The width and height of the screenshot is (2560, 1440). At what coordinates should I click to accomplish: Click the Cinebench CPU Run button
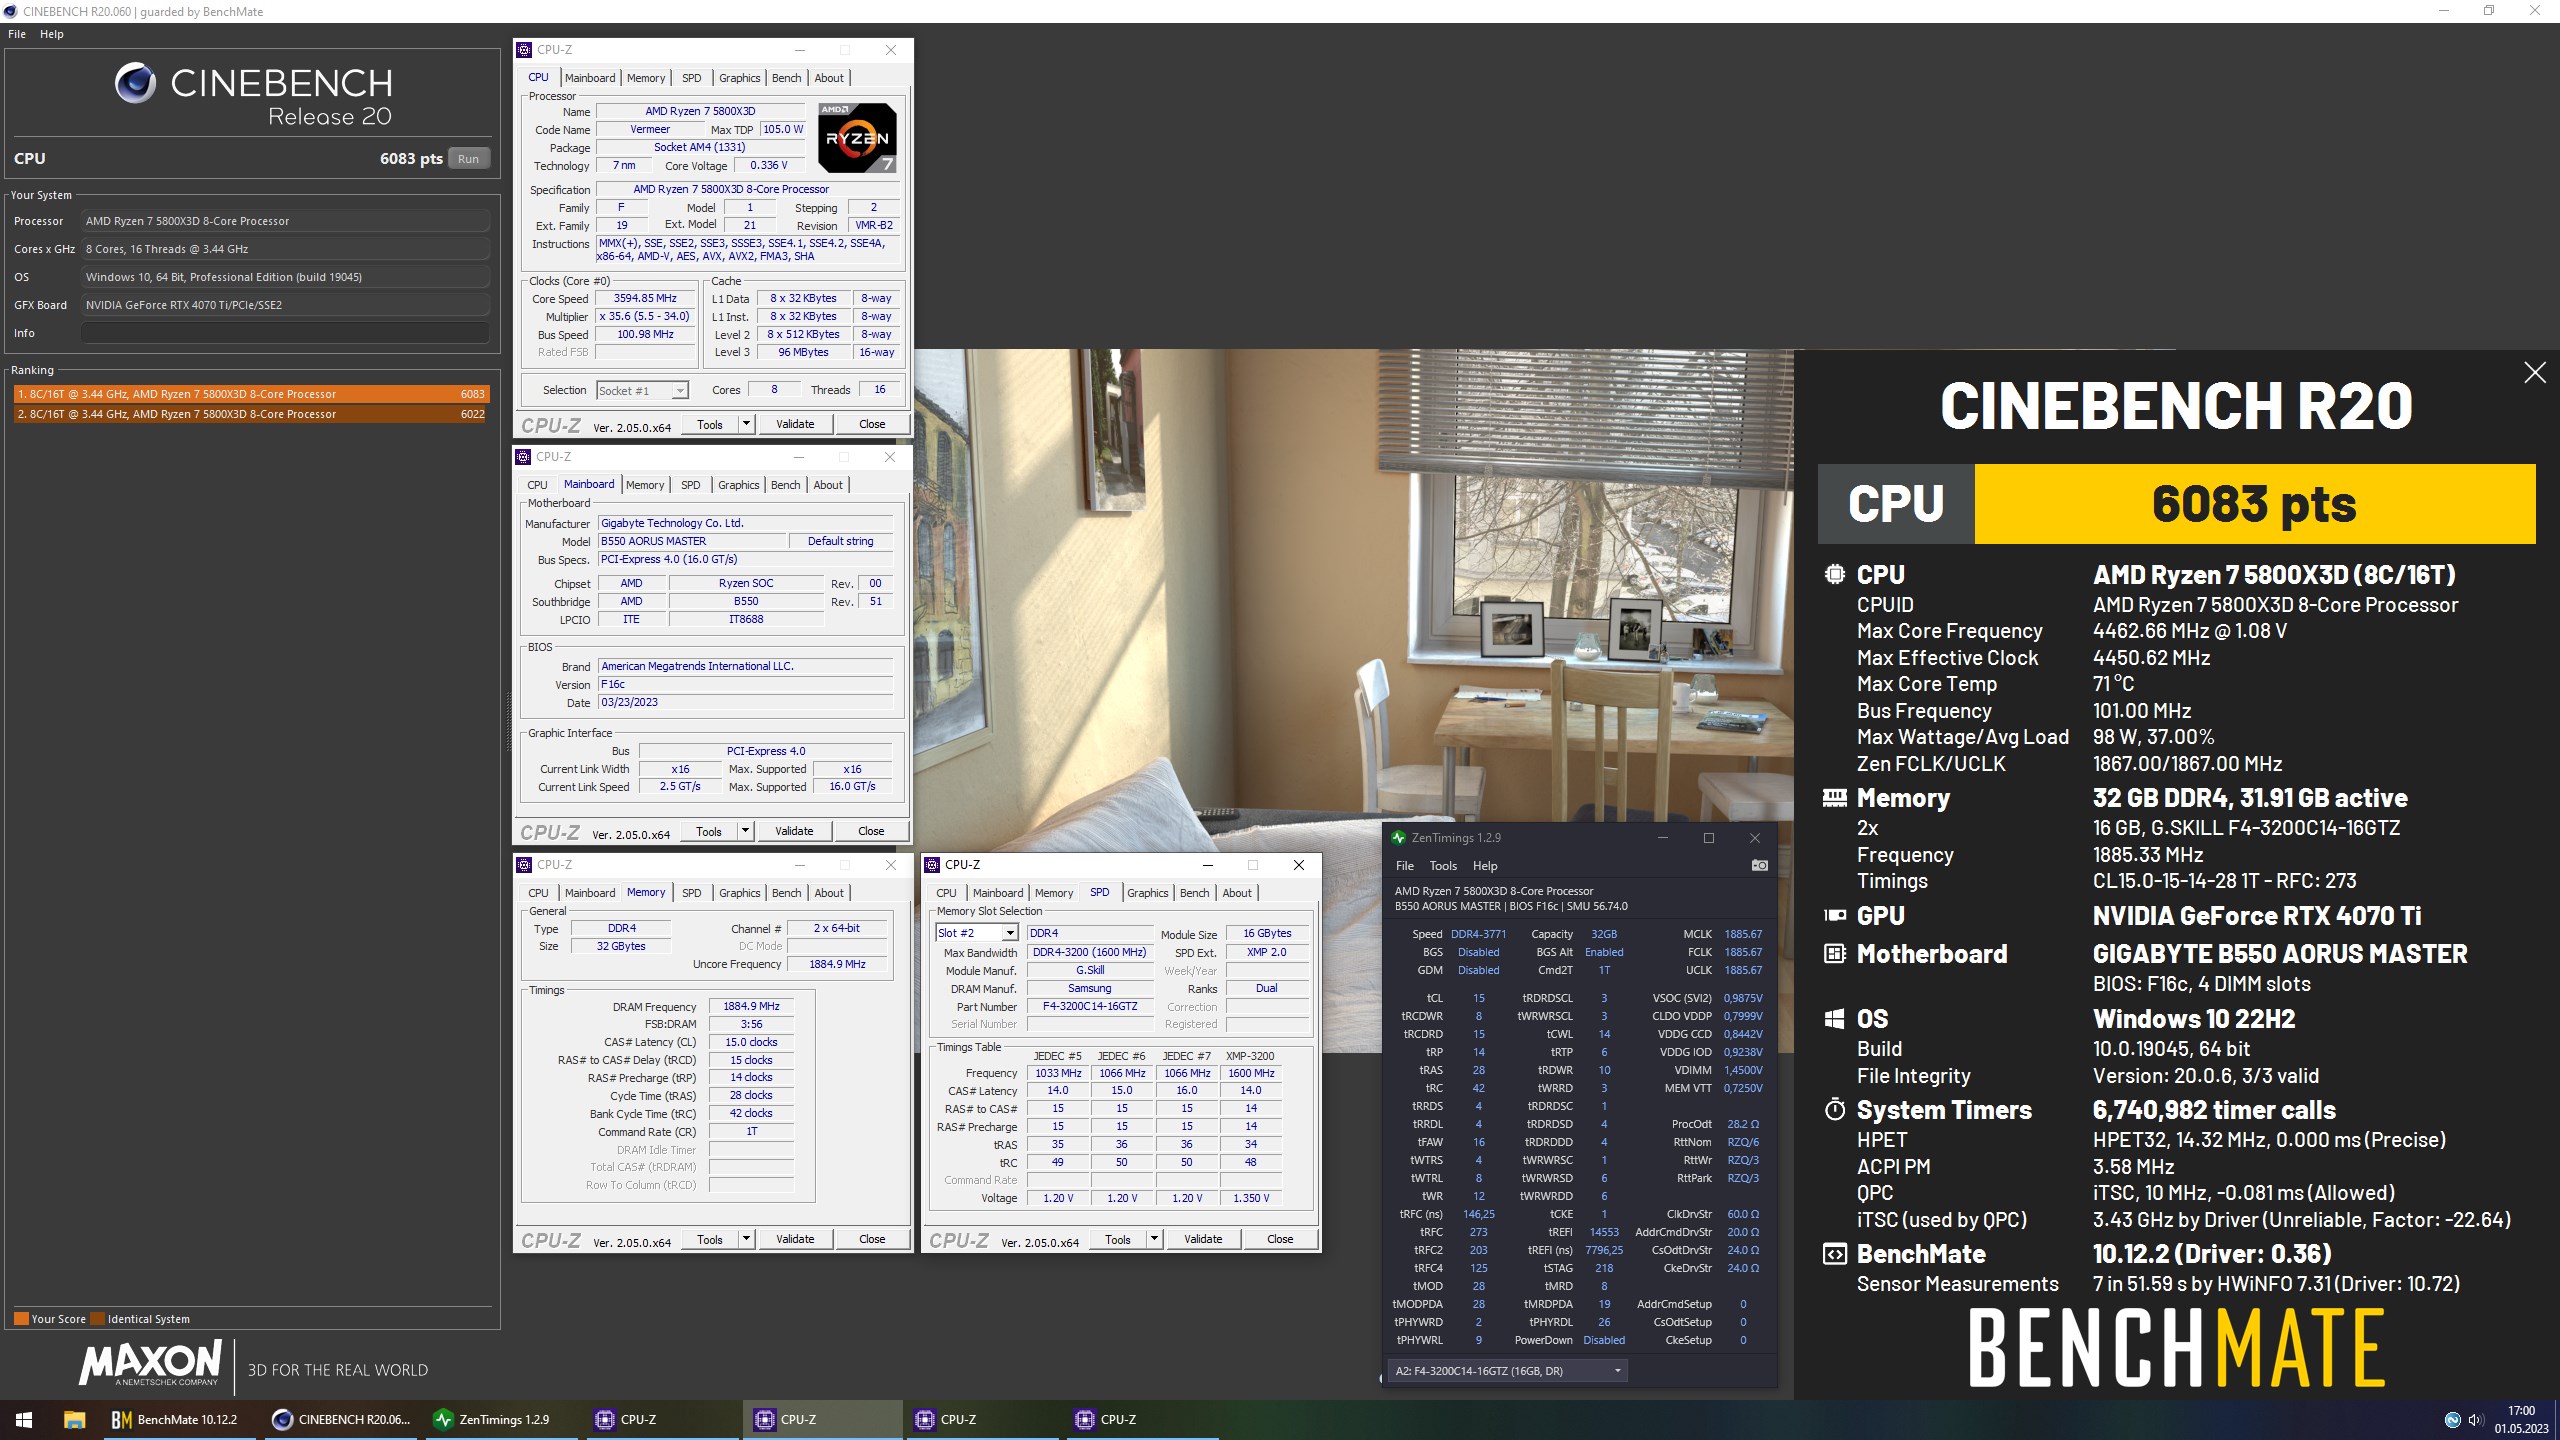(468, 159)
